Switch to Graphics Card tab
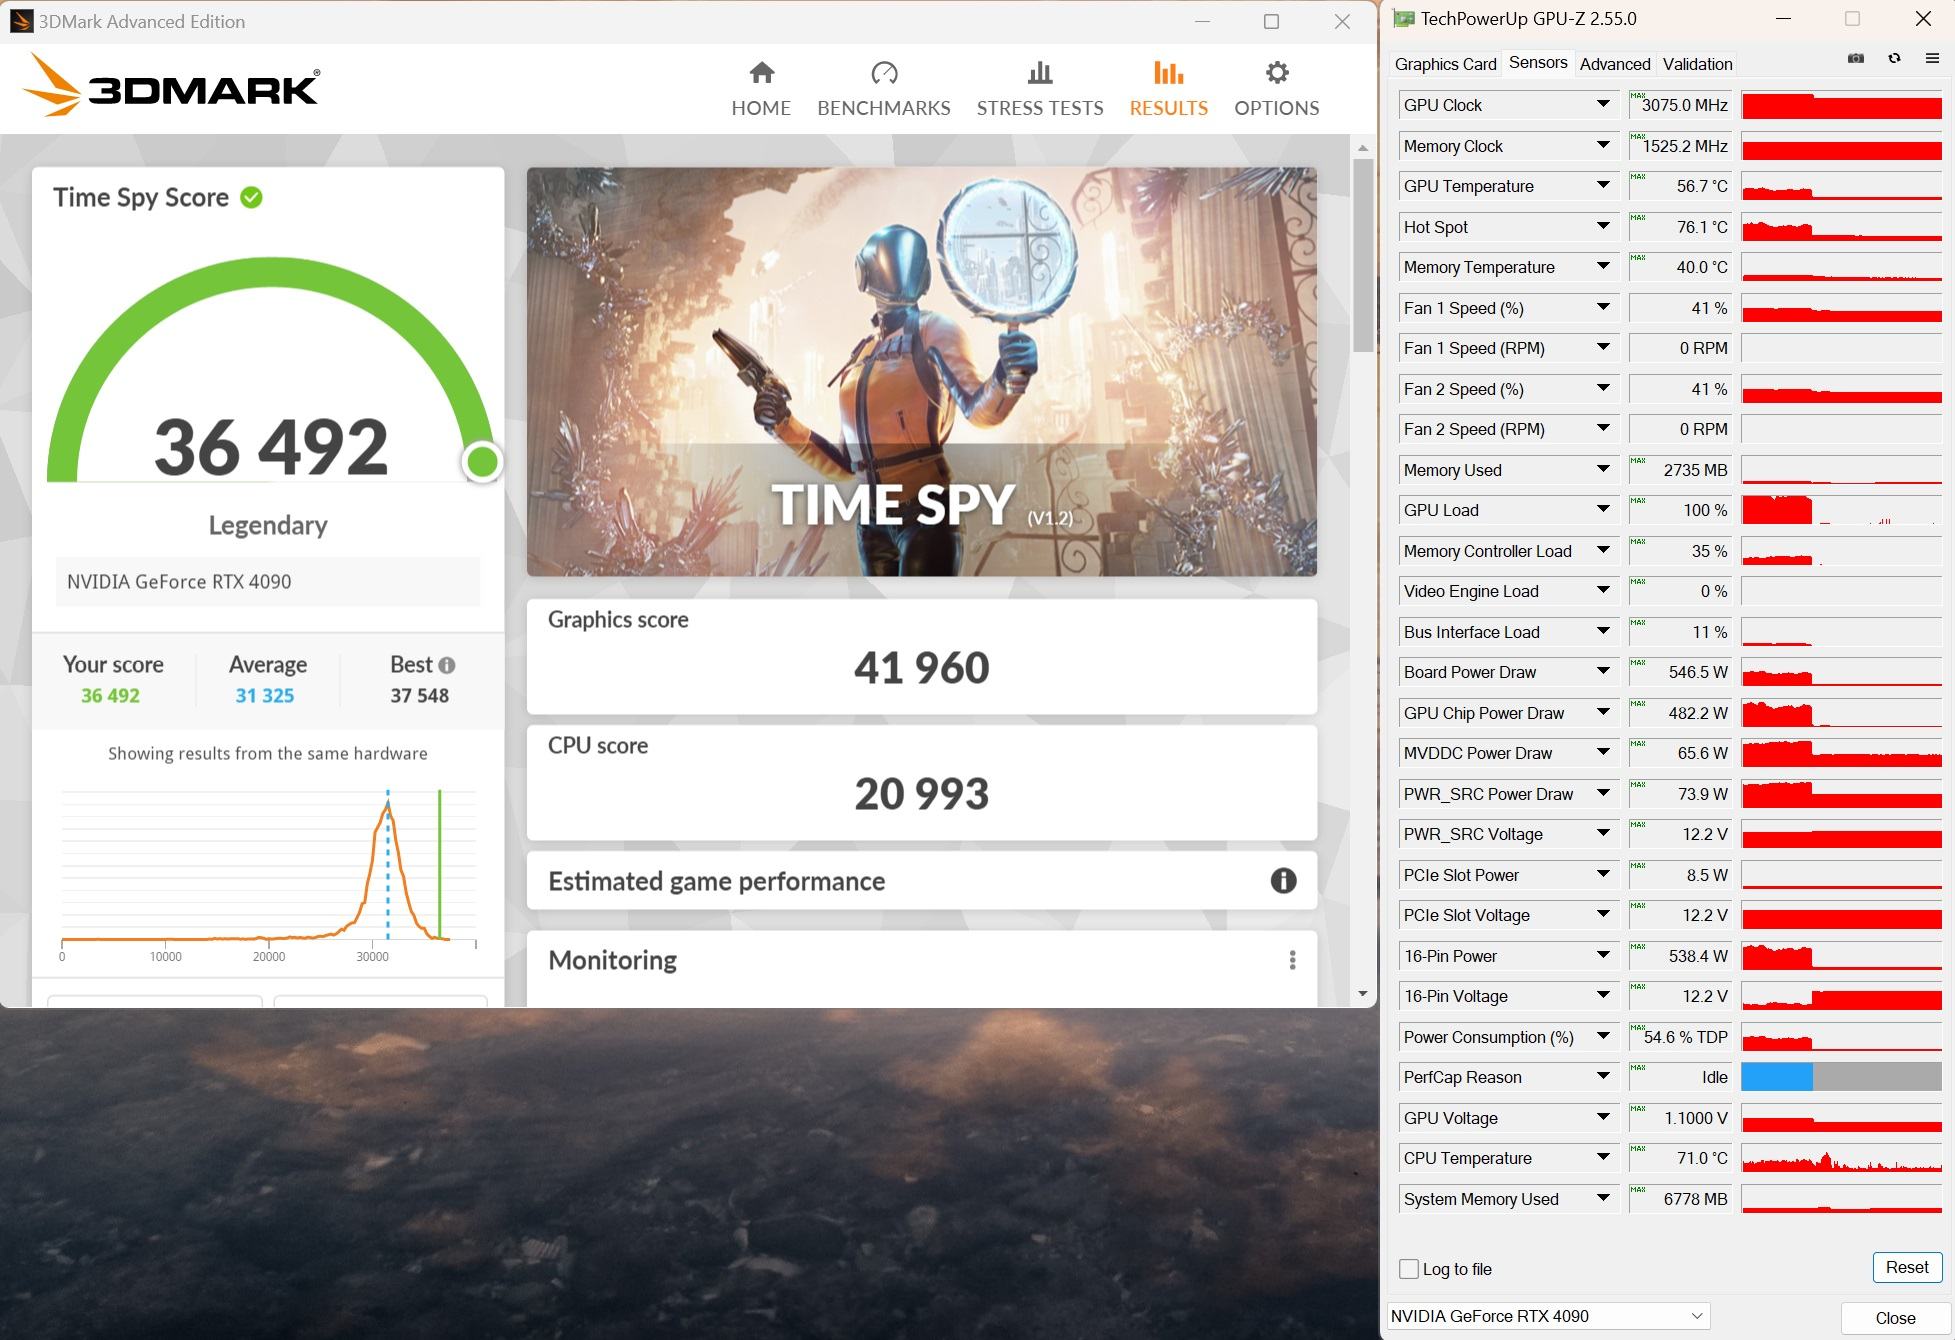This screenshot has width=1955, height=1340. [1445, 64]
